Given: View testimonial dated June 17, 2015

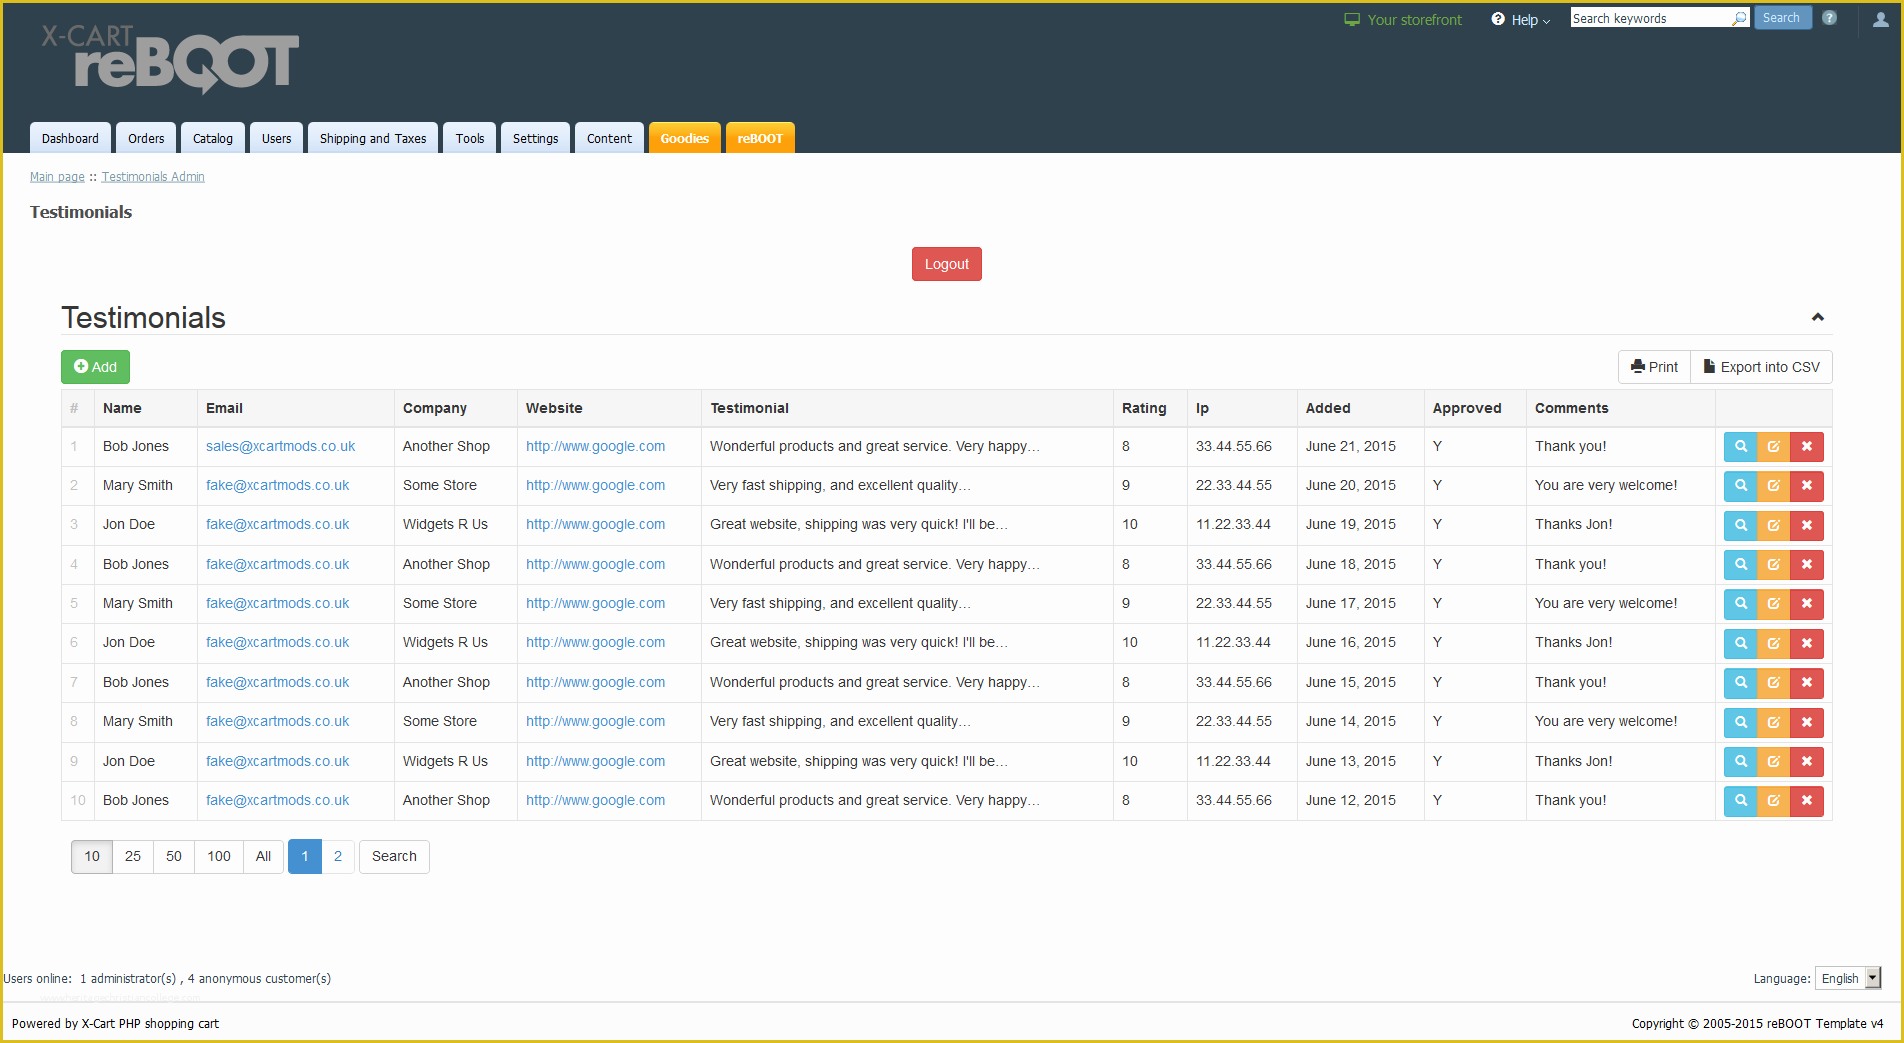Looking at the screenshot, I should (x=1740, y=604).
